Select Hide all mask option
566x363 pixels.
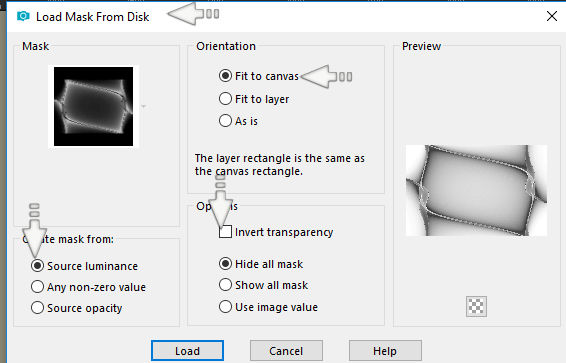(x=261, y=264)
